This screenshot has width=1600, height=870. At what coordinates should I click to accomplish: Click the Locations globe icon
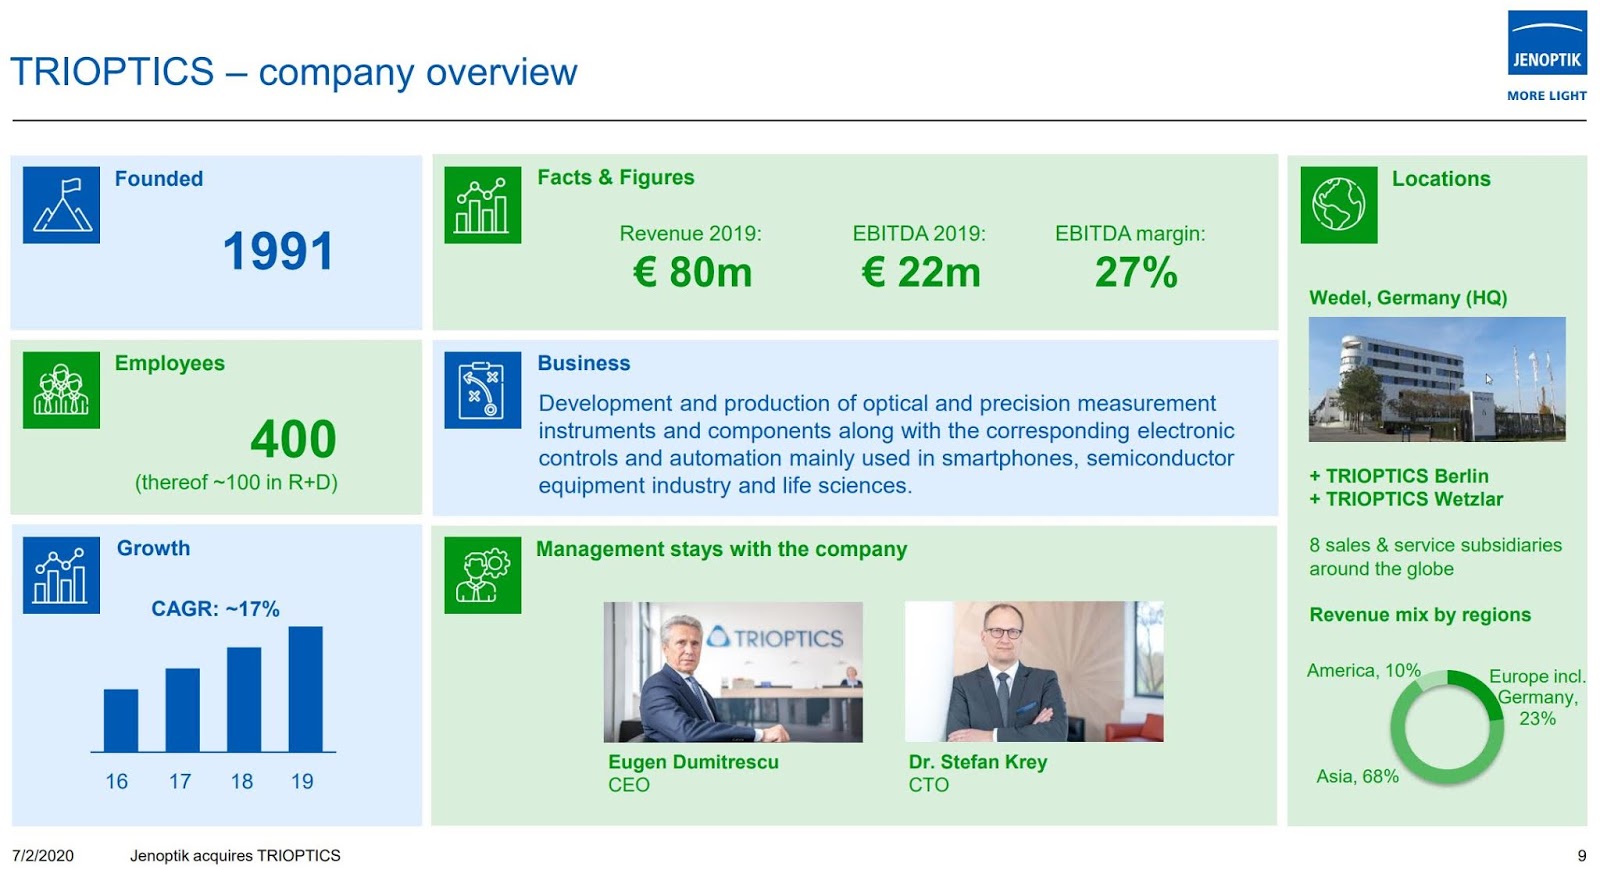(x=1338, y=205)
